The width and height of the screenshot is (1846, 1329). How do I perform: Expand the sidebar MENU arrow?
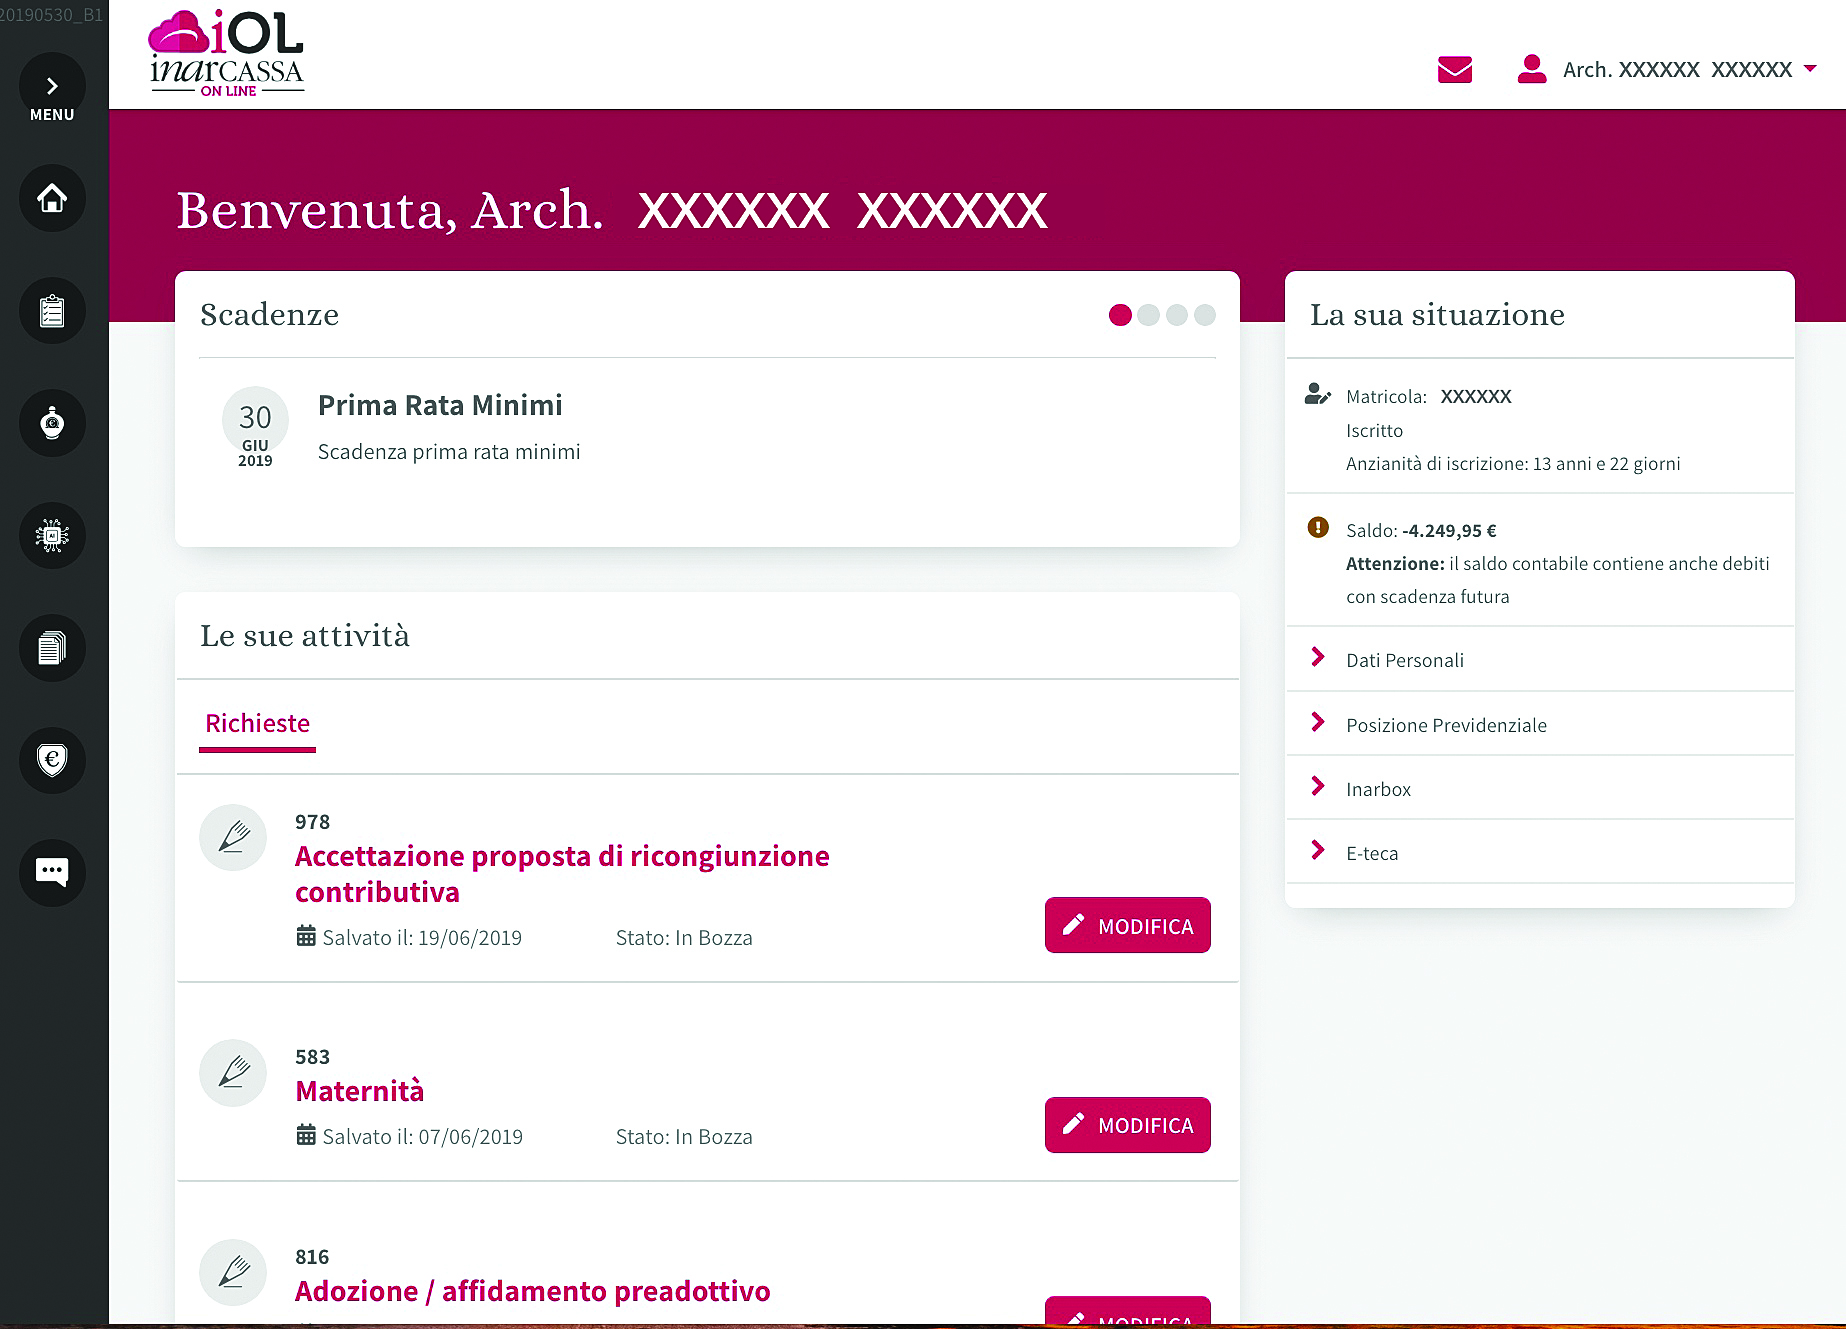click(x=52, y=86)
